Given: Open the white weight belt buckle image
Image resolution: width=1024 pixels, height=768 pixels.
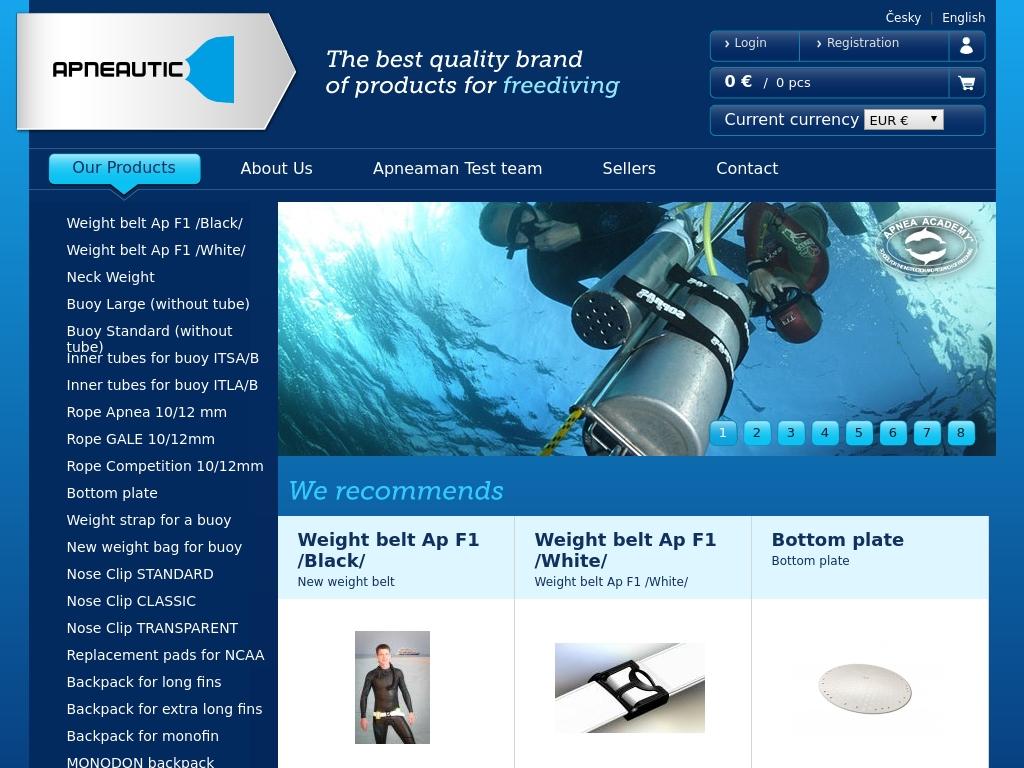Looking at the screenshot, I should click(630, 687).
